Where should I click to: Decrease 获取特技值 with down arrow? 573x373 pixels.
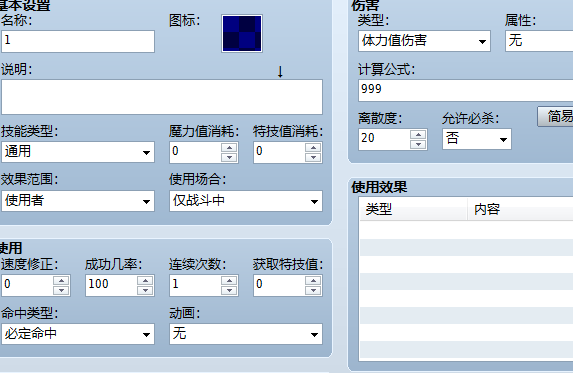pos(313,290)
